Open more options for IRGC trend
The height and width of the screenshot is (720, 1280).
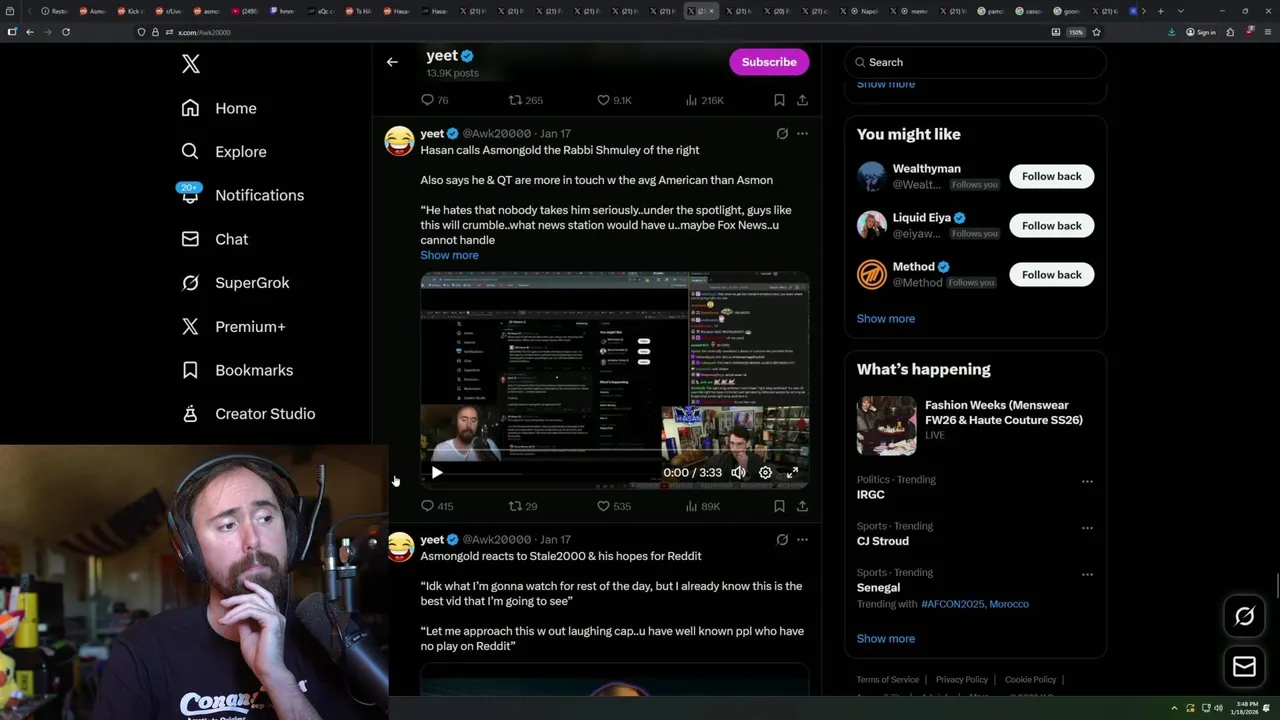[1087, 481]
